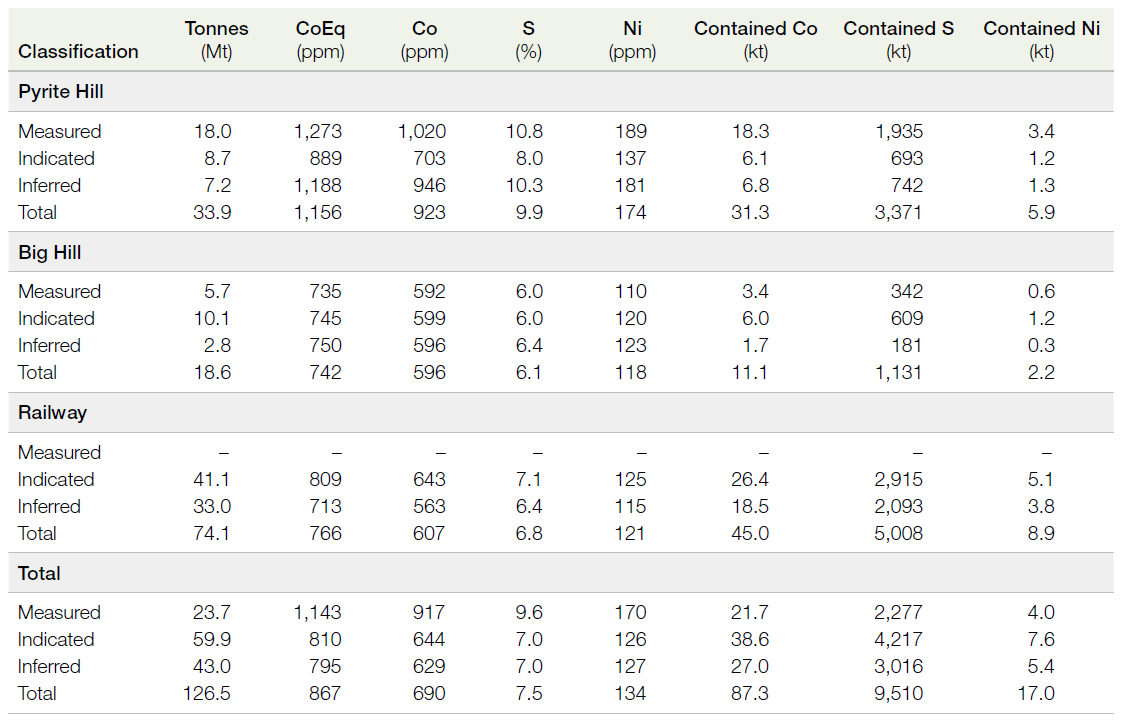Click Railway Total contained Co 45.0

(750, 534)
